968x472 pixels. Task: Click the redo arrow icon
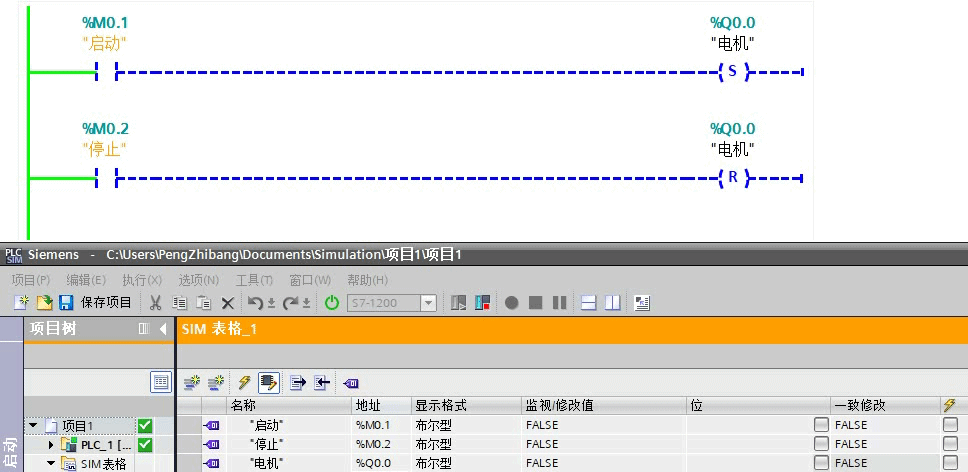290,303
